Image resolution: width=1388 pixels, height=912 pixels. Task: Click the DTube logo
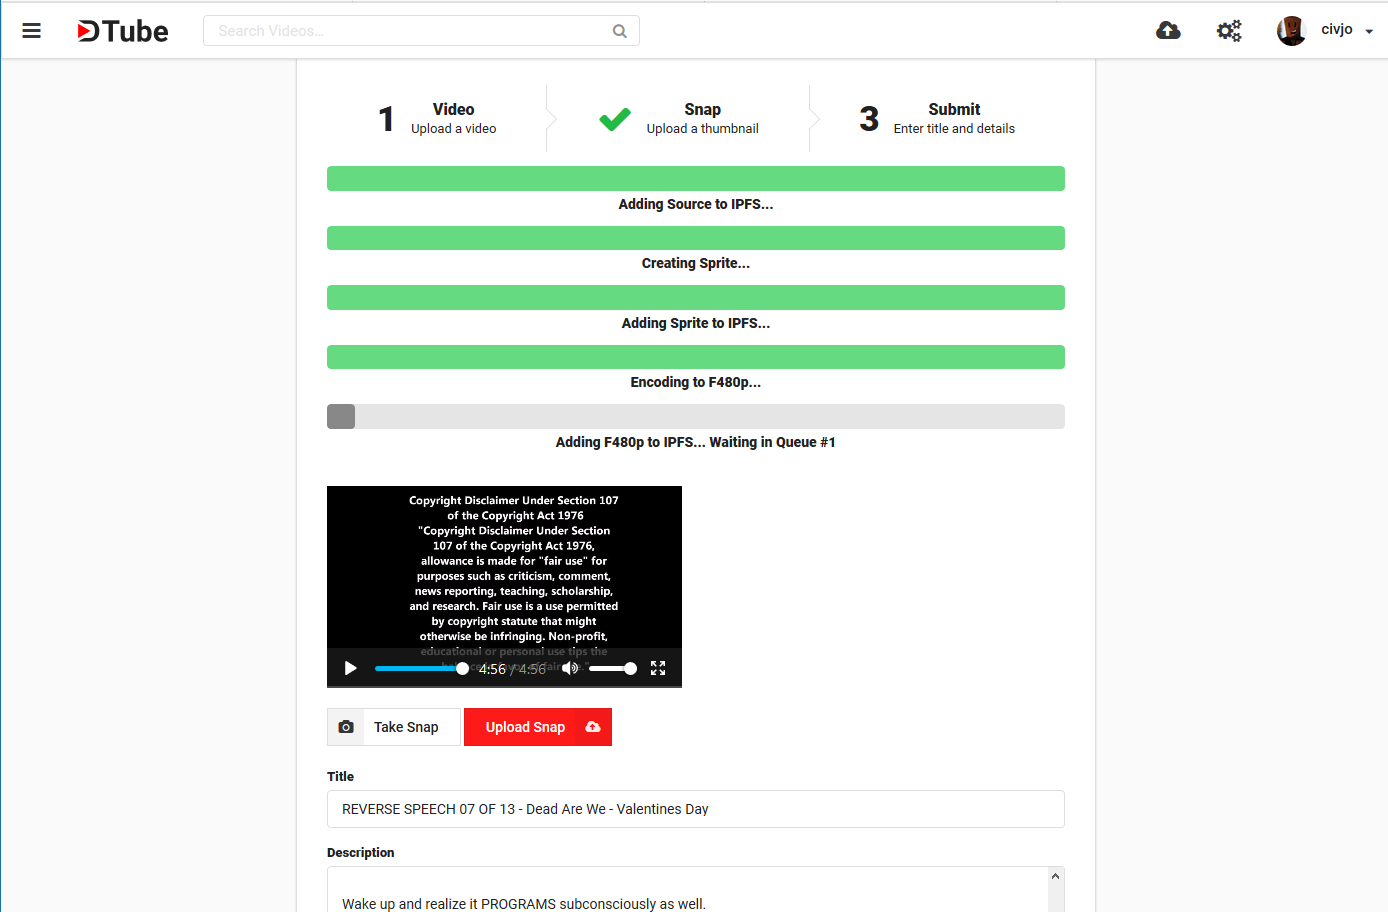(x=121, y=30)
